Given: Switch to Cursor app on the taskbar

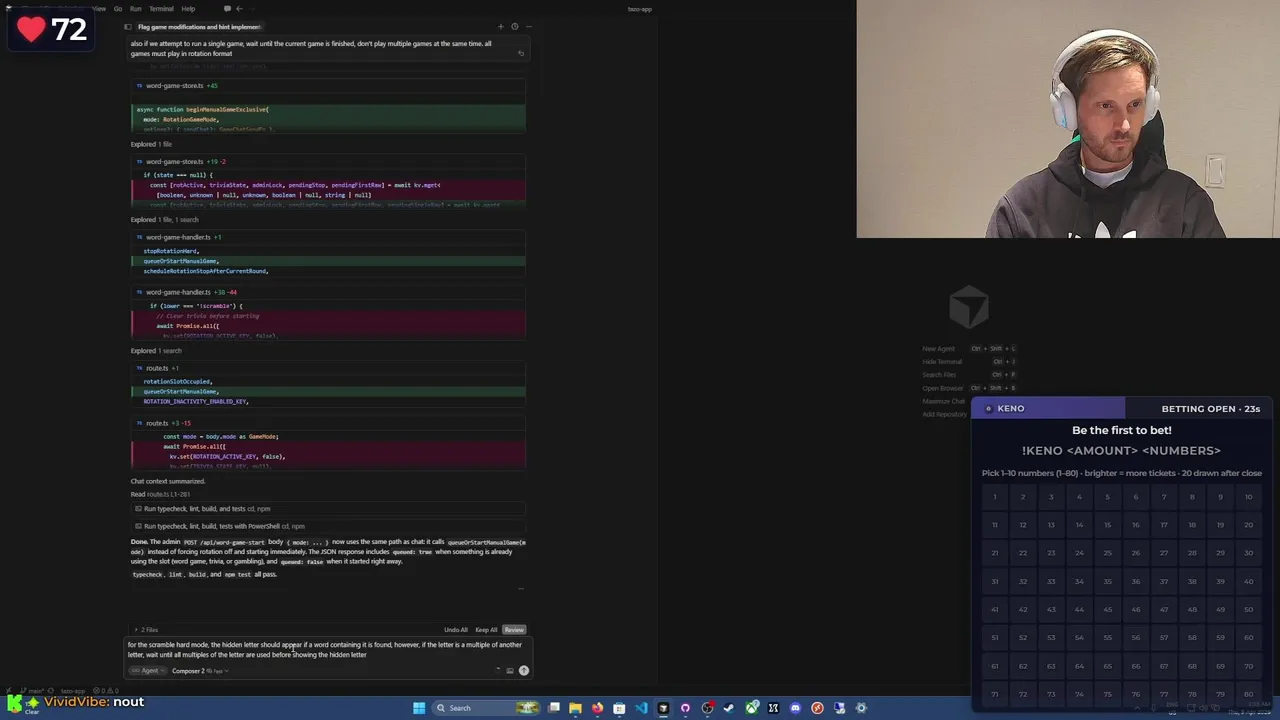Looking at the screenshot, I should (x=663, y=708).
